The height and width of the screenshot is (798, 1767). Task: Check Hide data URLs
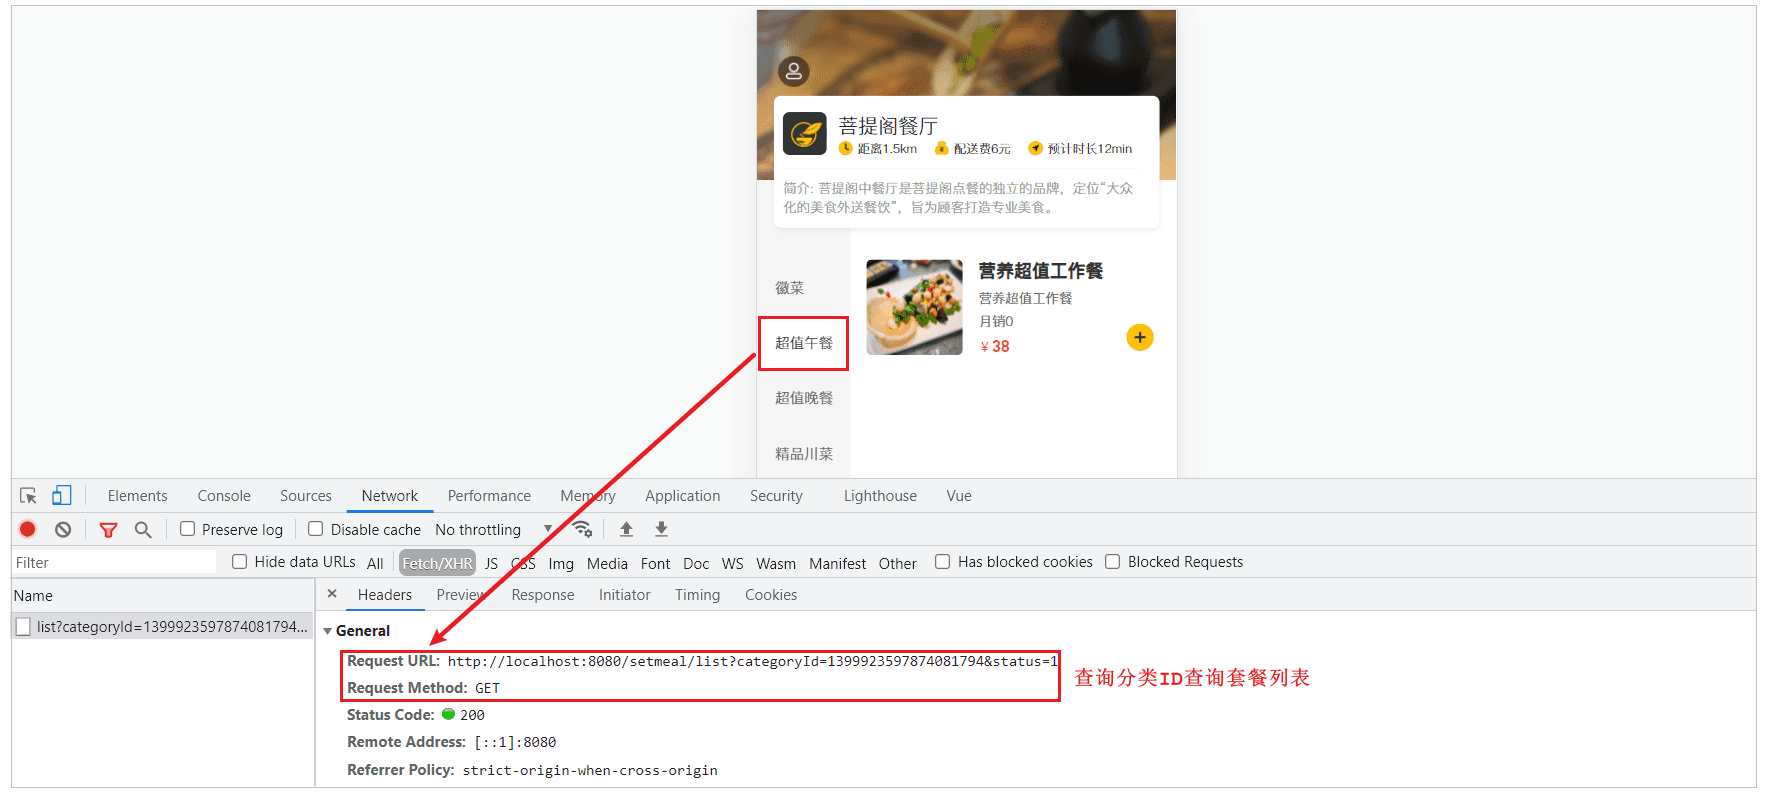coord(240,562)
